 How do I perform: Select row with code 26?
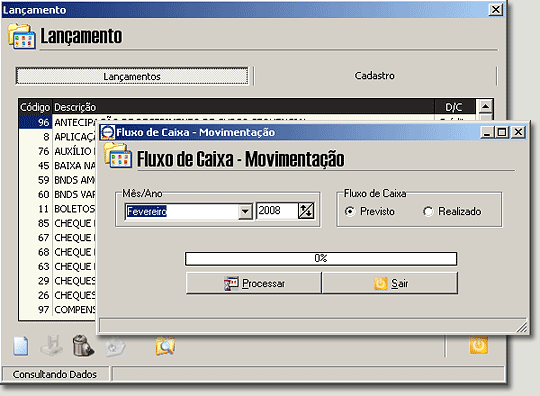point(58,295)
